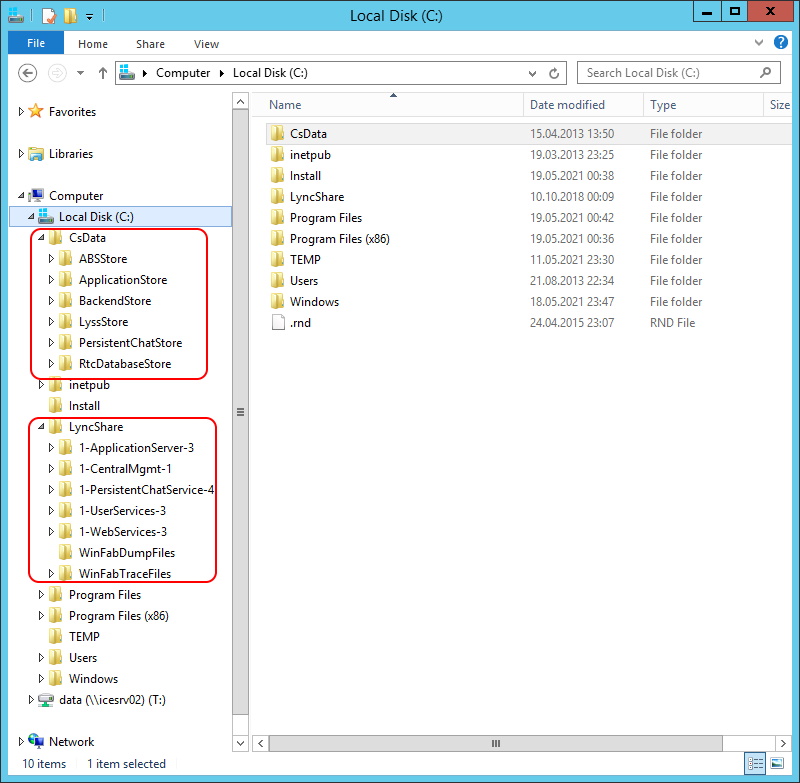Click Local Disk (C:) in the address breadcrumb
Image resolution: width=800 pixels, height=783 pixels.
click(270, 73)
